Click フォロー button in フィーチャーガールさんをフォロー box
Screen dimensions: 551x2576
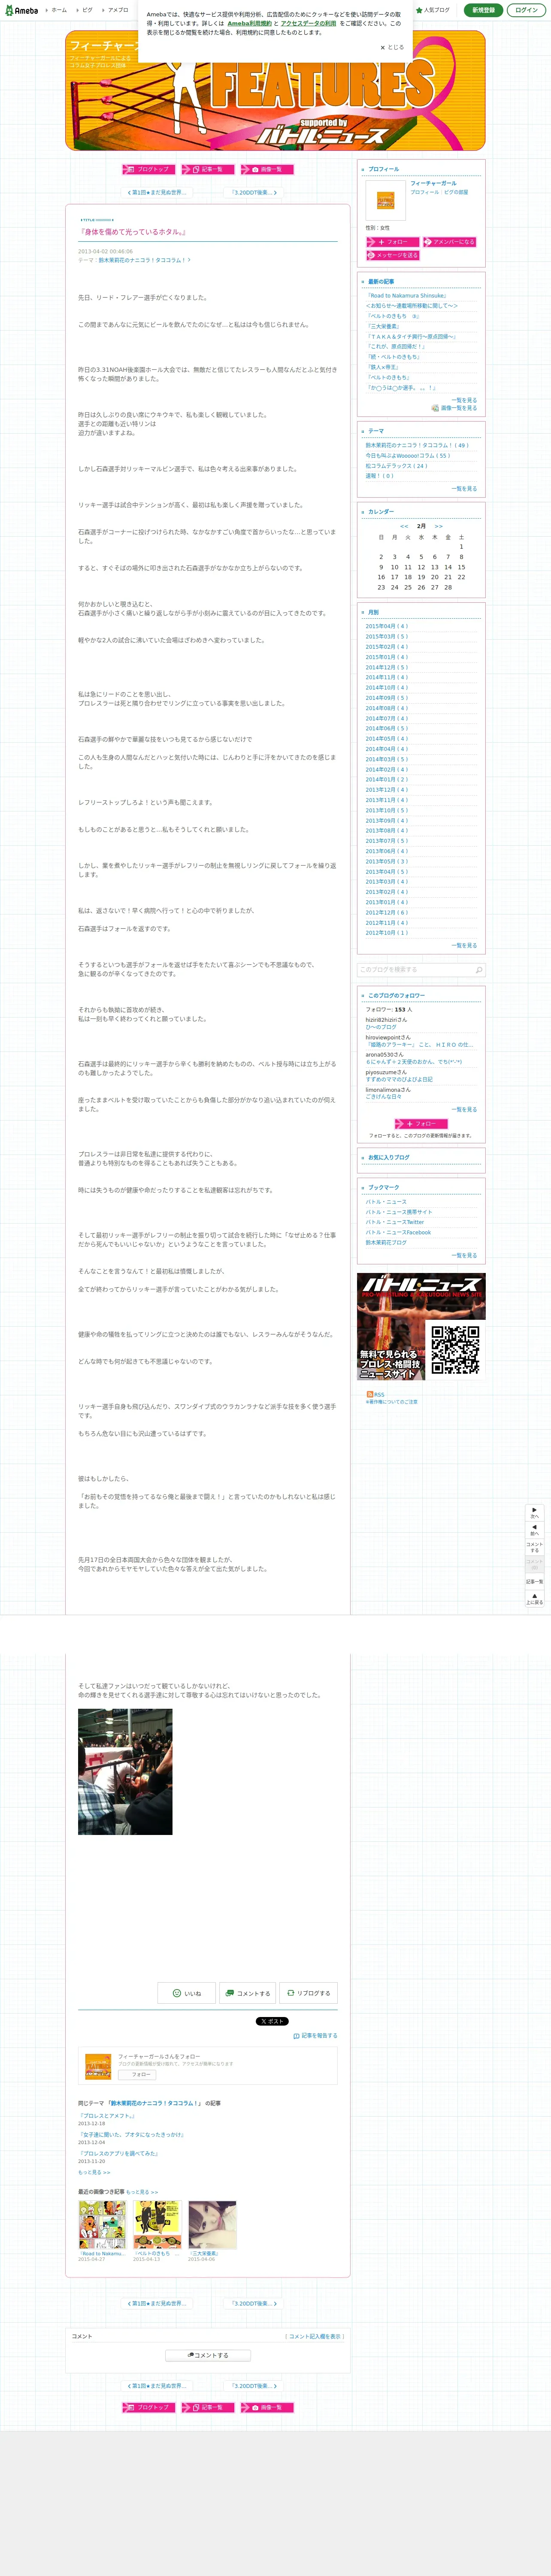[137, 2075]
